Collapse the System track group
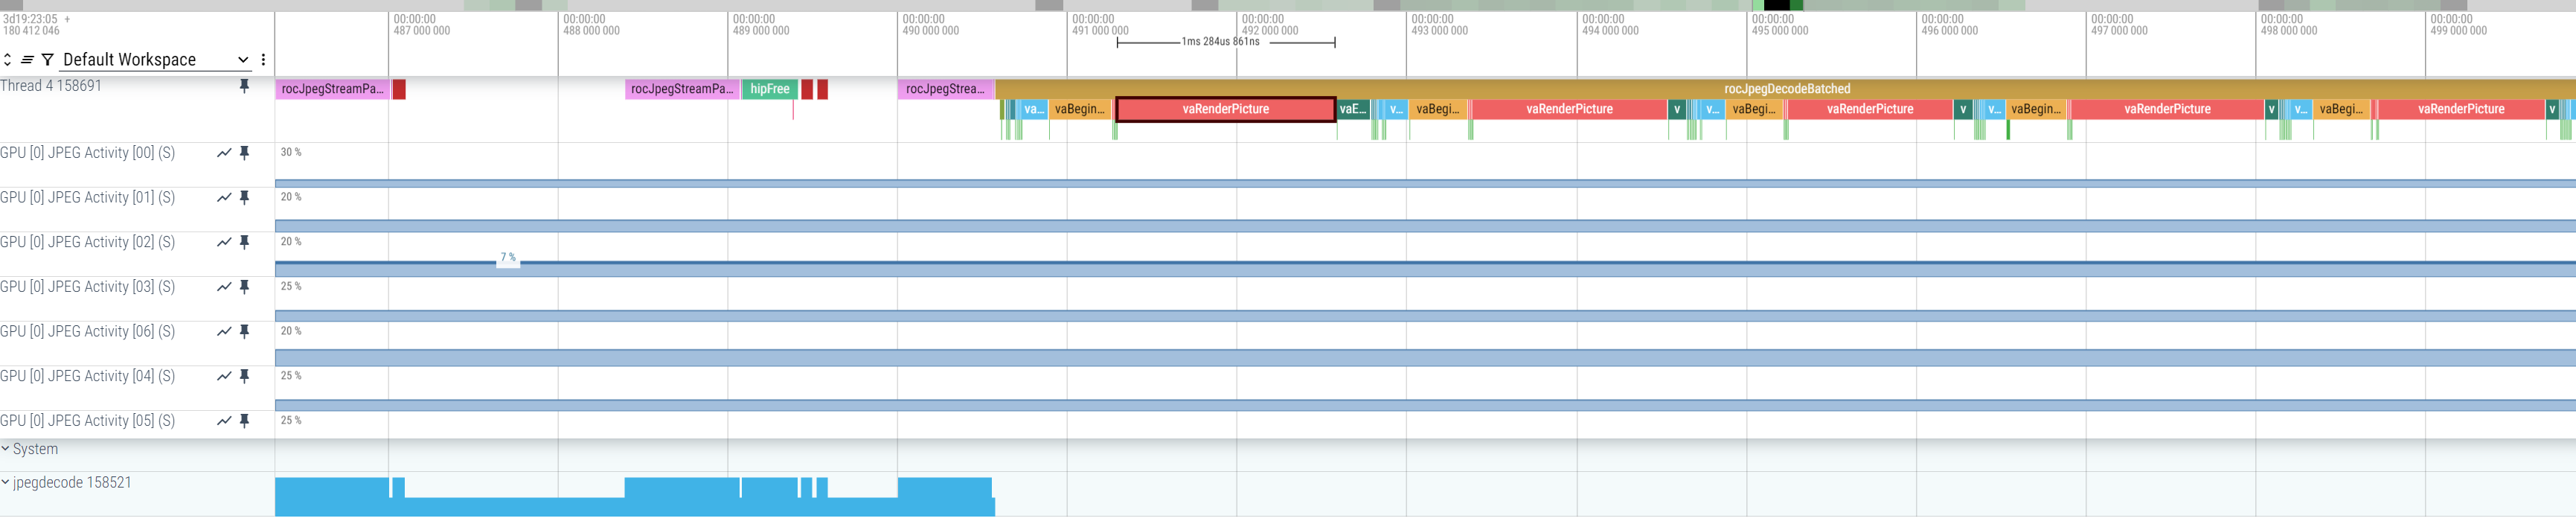 click(6, 449)
